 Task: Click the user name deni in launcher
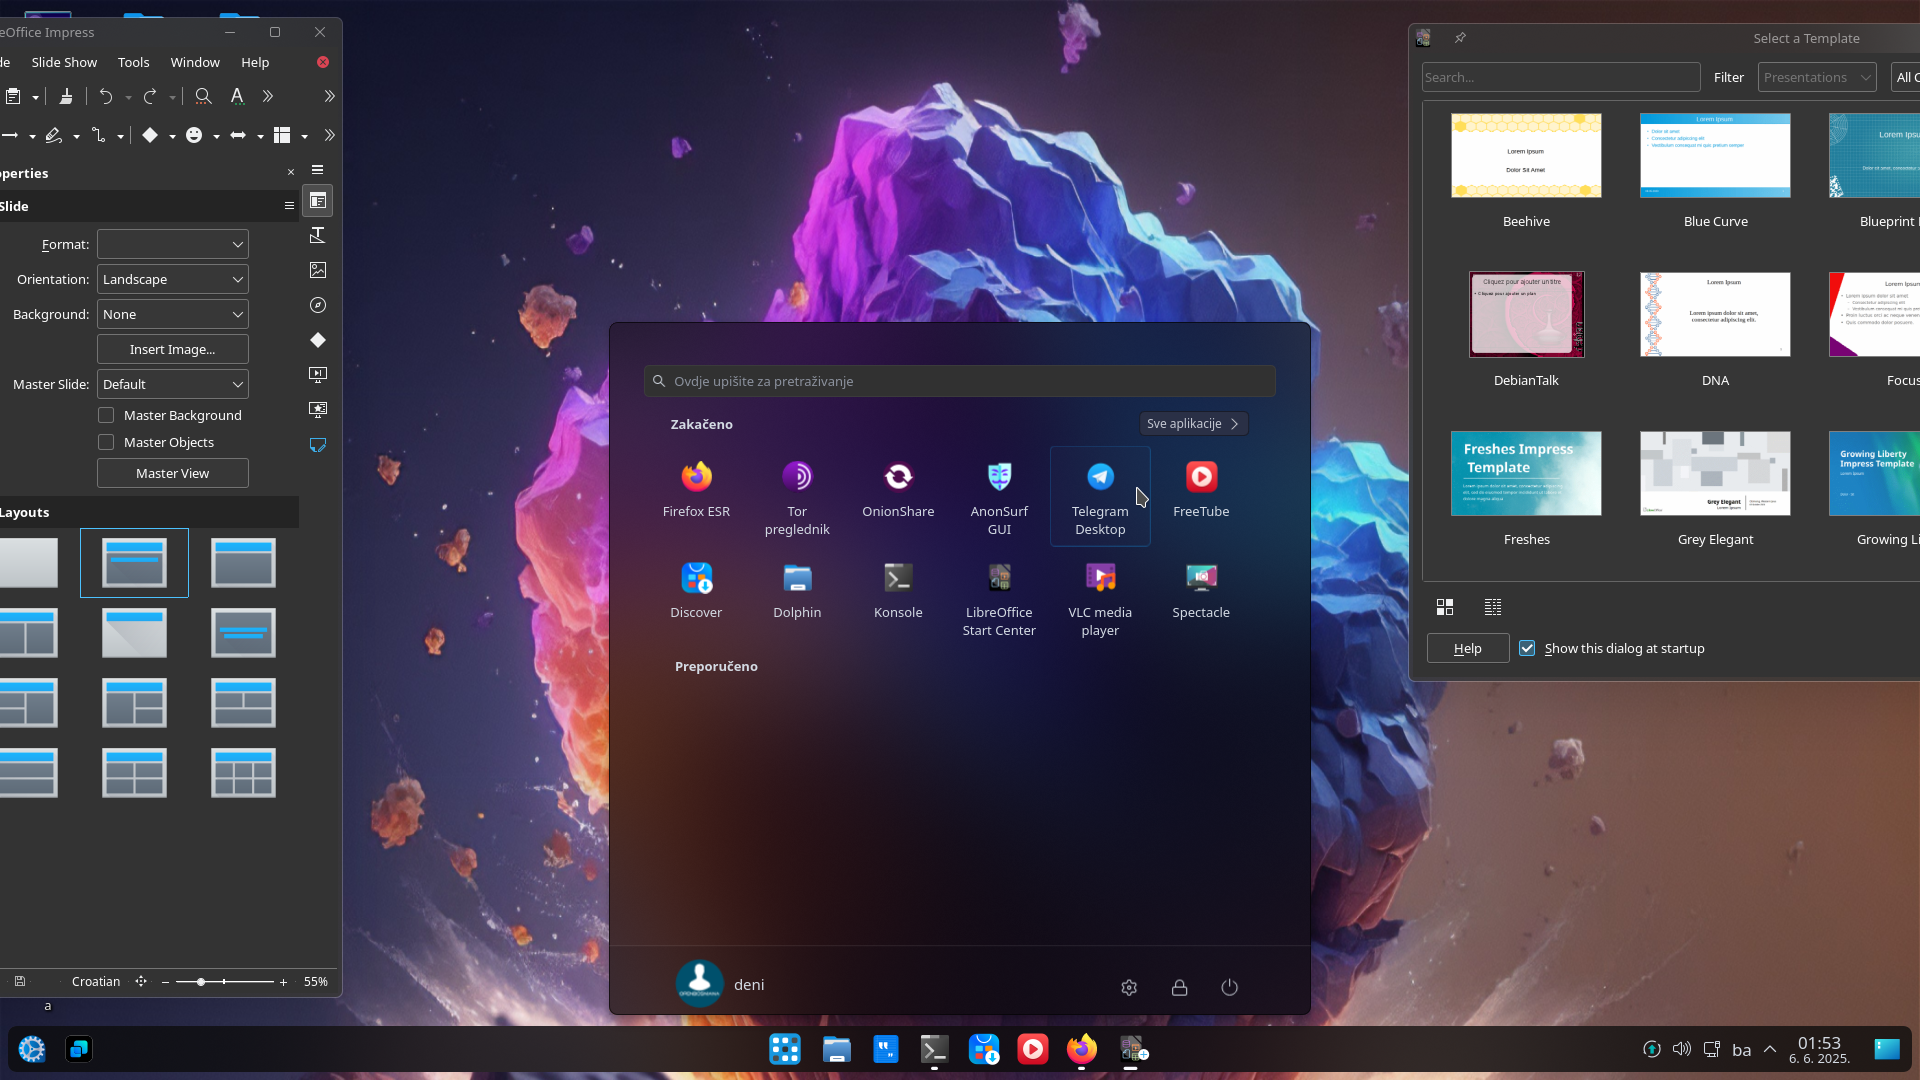(x=749, y=985)
